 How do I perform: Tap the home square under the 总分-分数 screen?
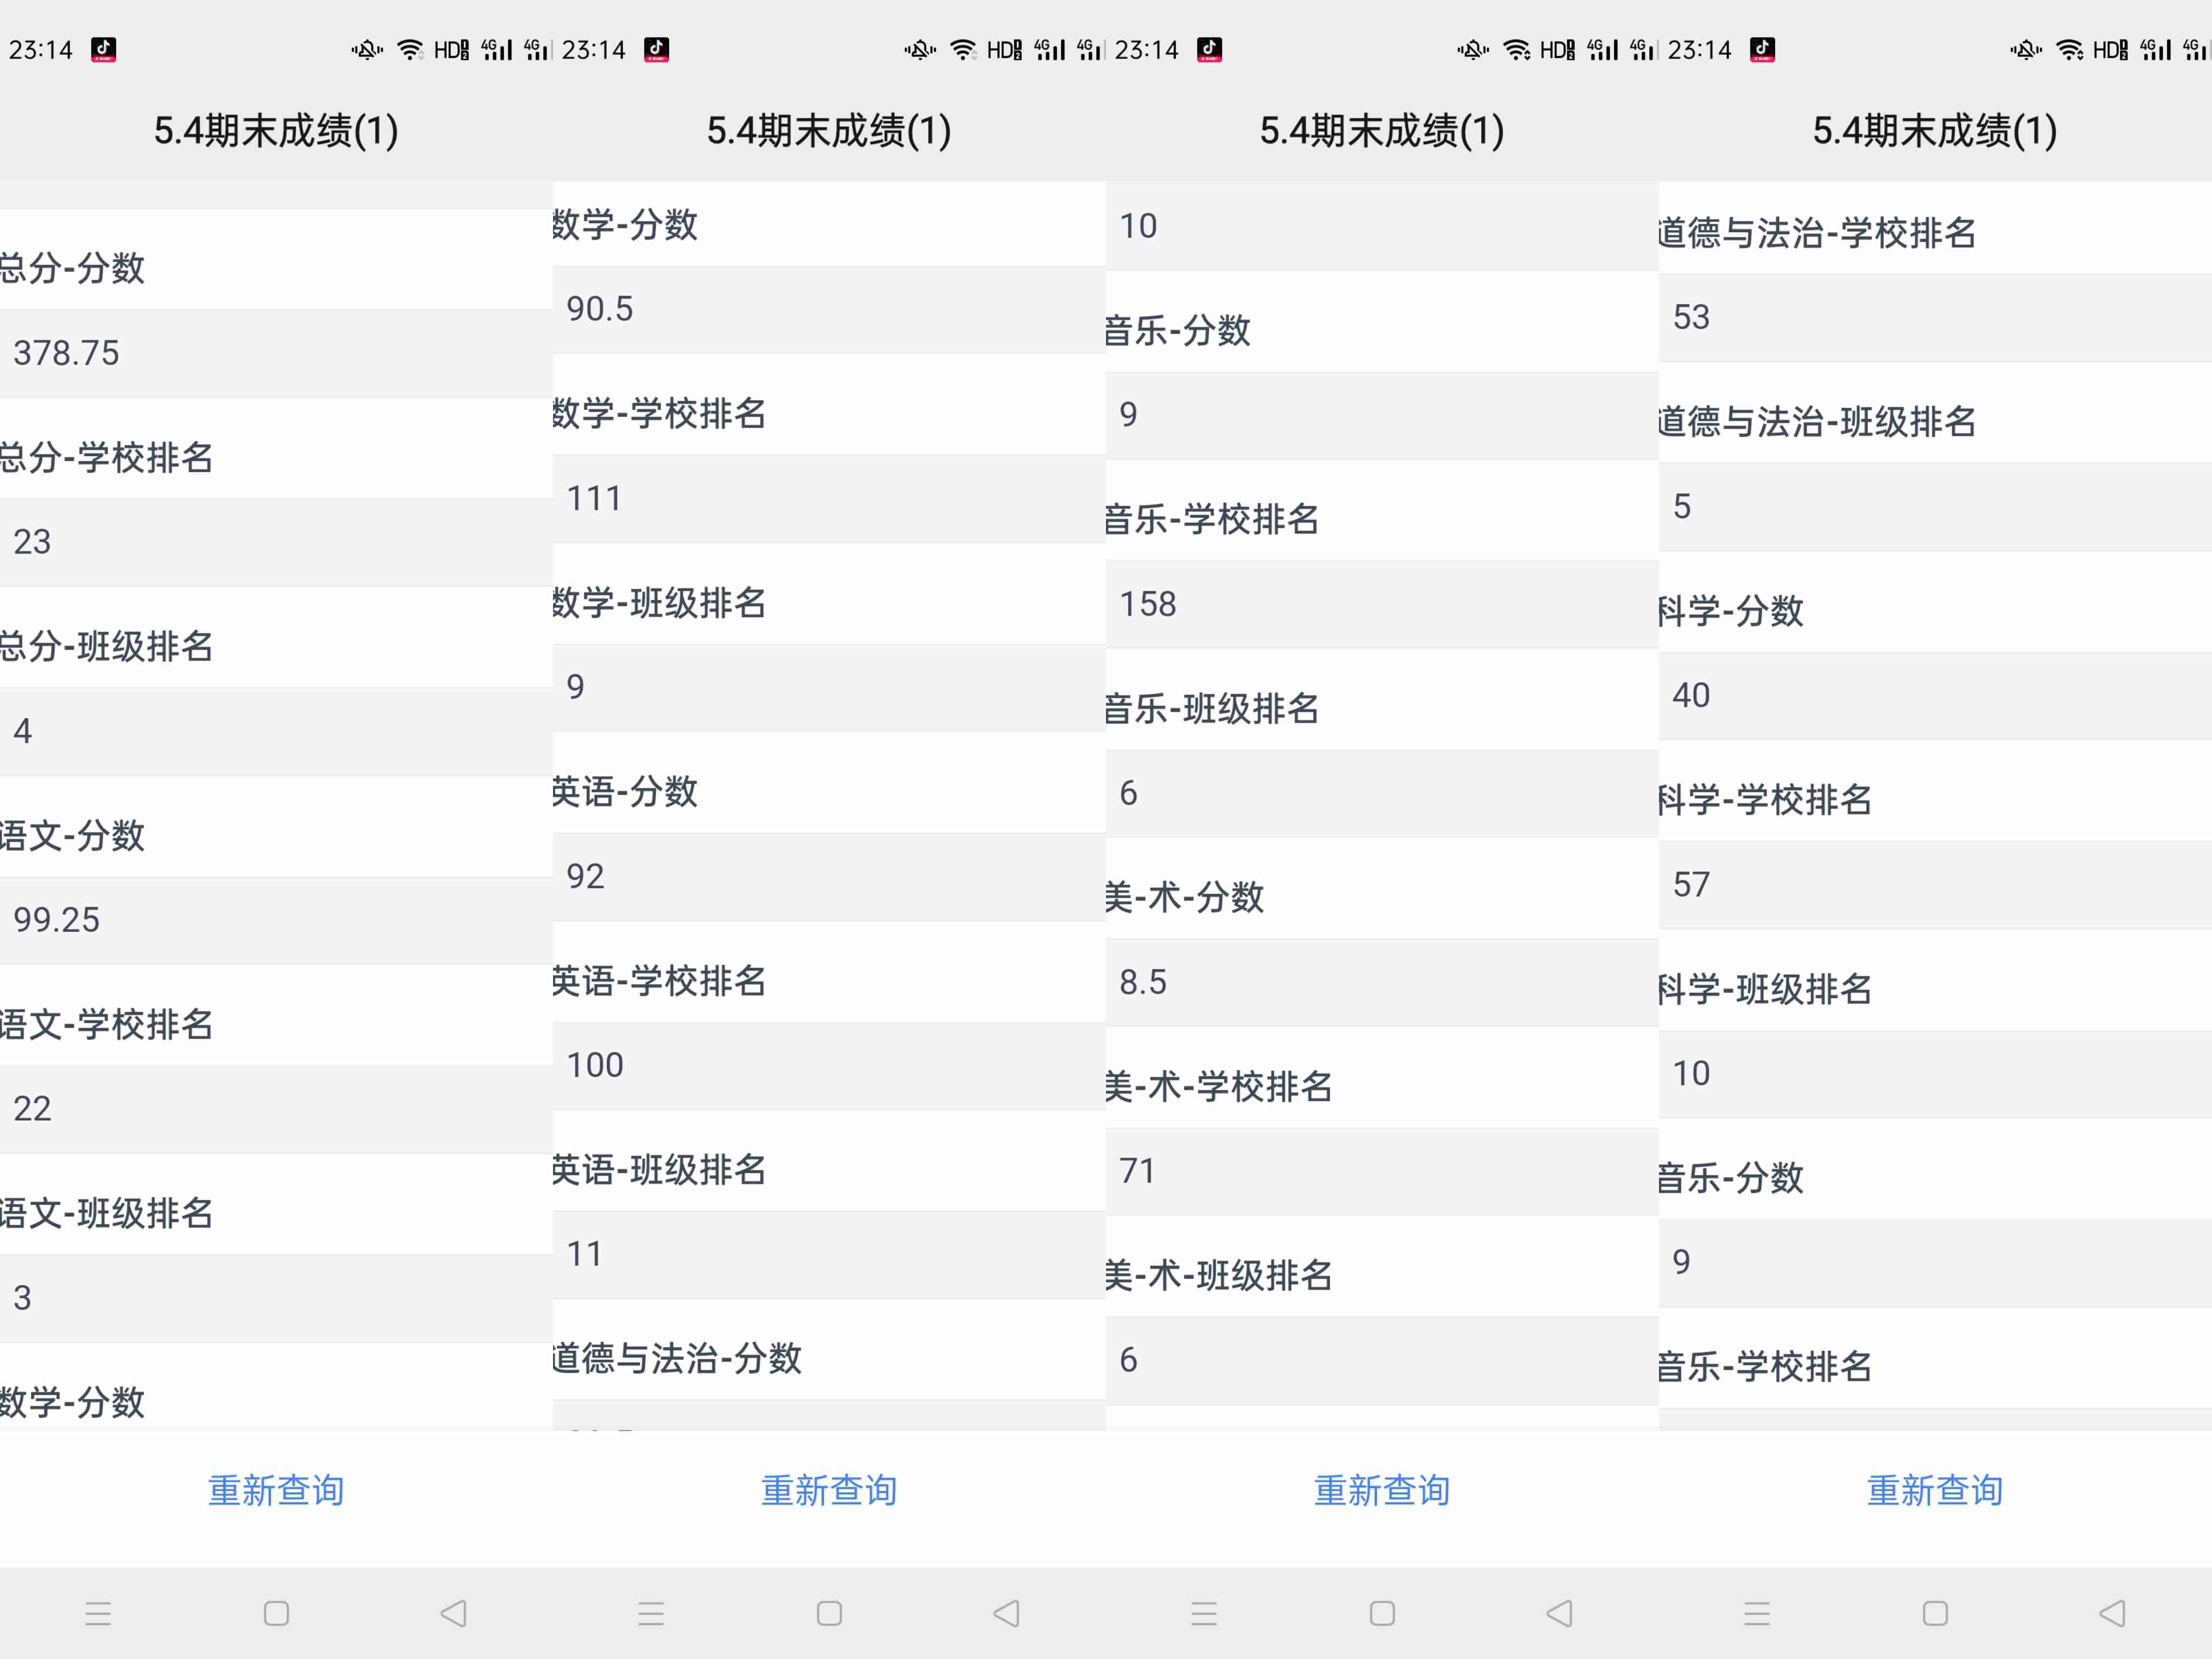pos(276,1613)
